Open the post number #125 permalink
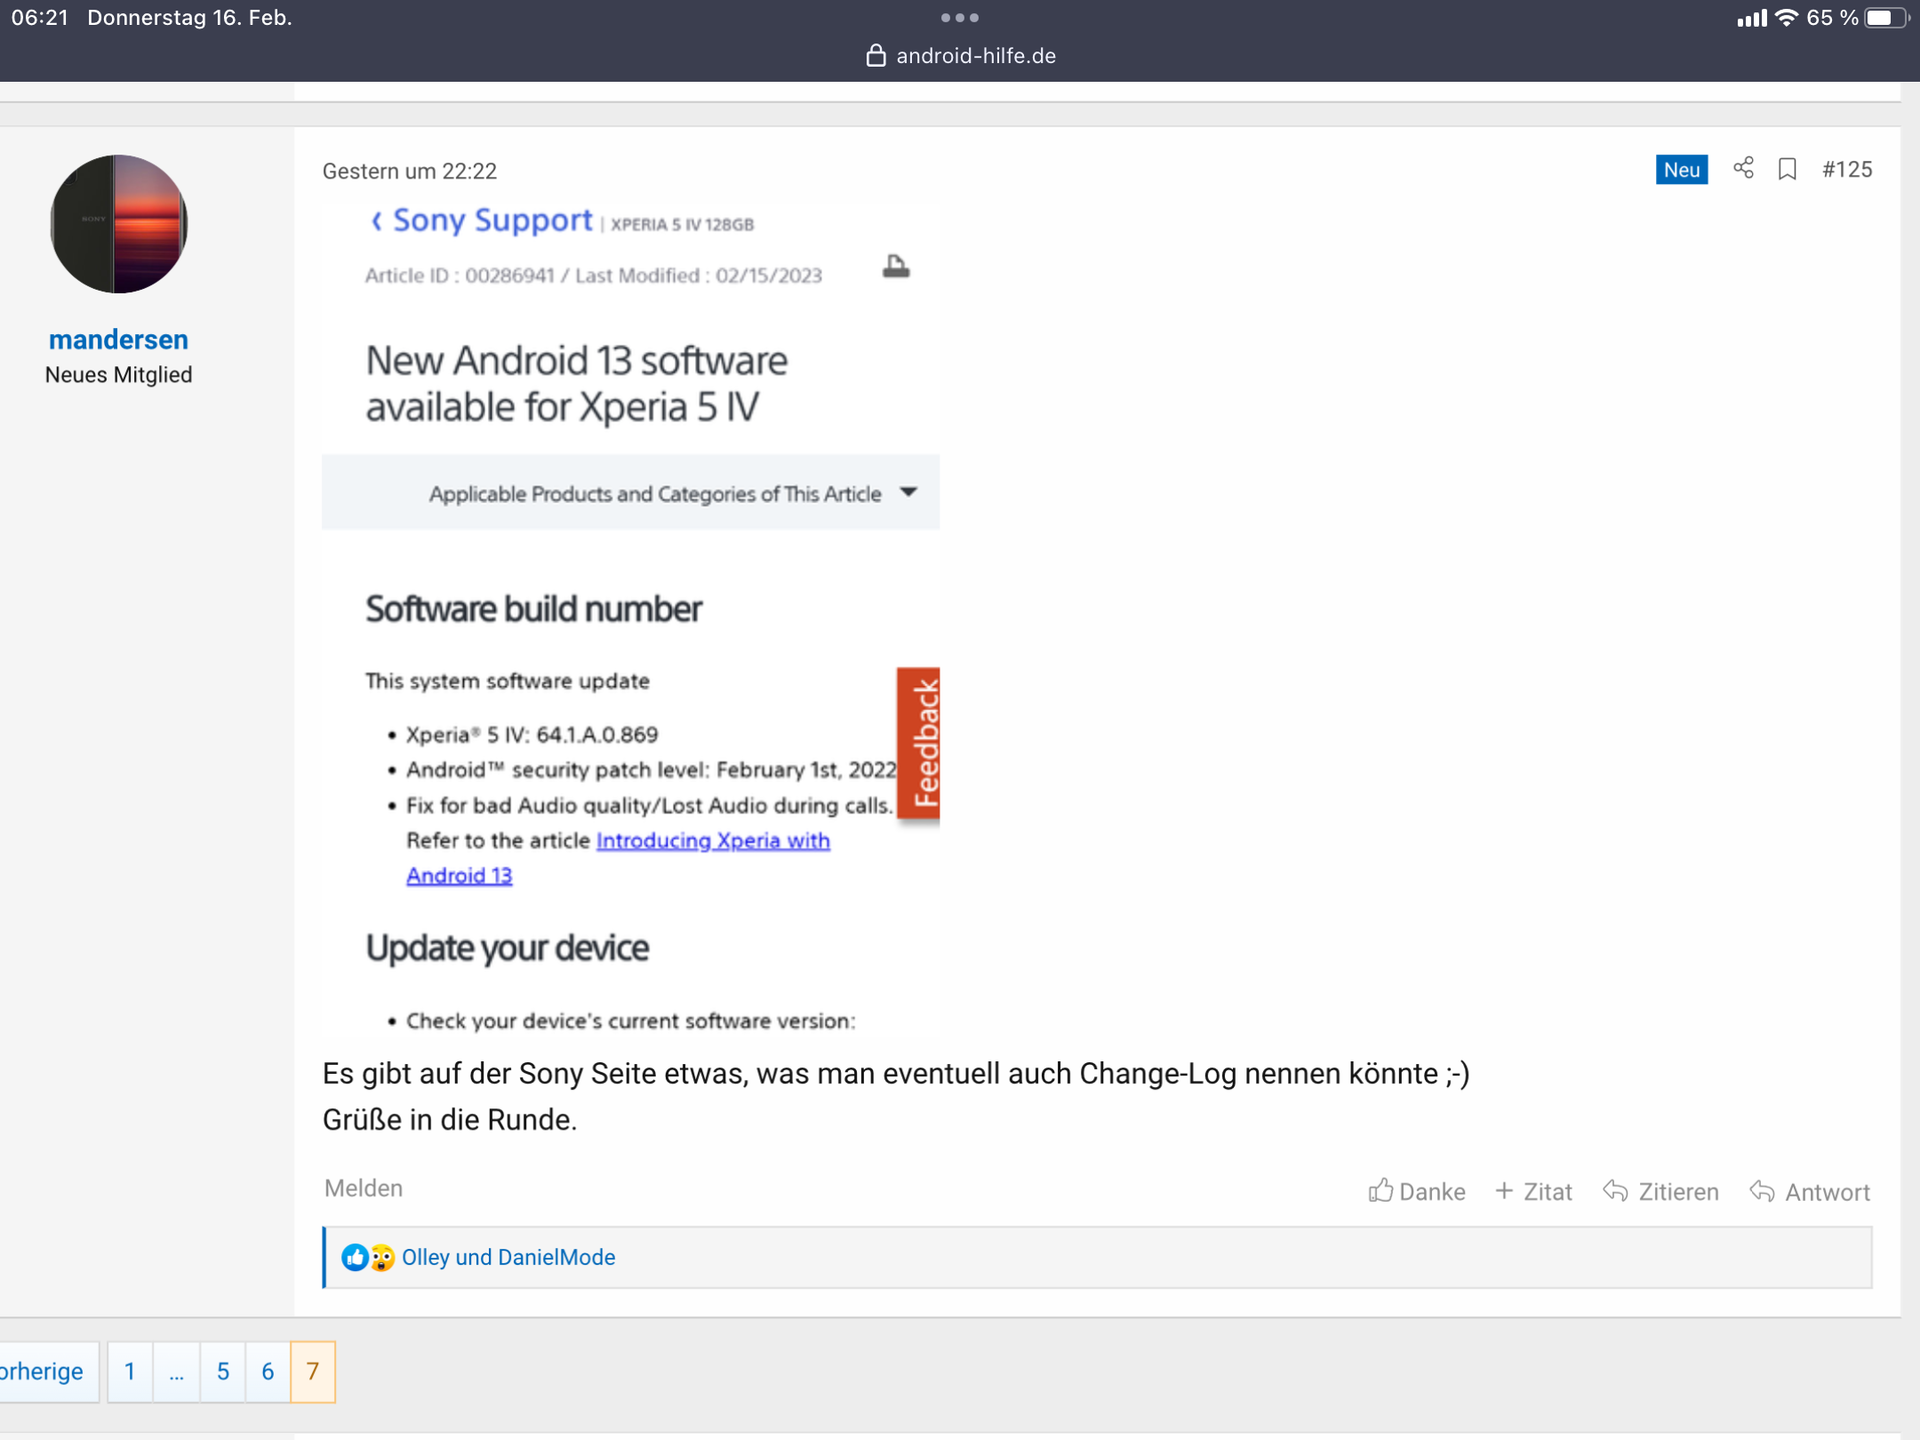The height and width of the screenshot is (1440, 1920). pos(1846,169)
